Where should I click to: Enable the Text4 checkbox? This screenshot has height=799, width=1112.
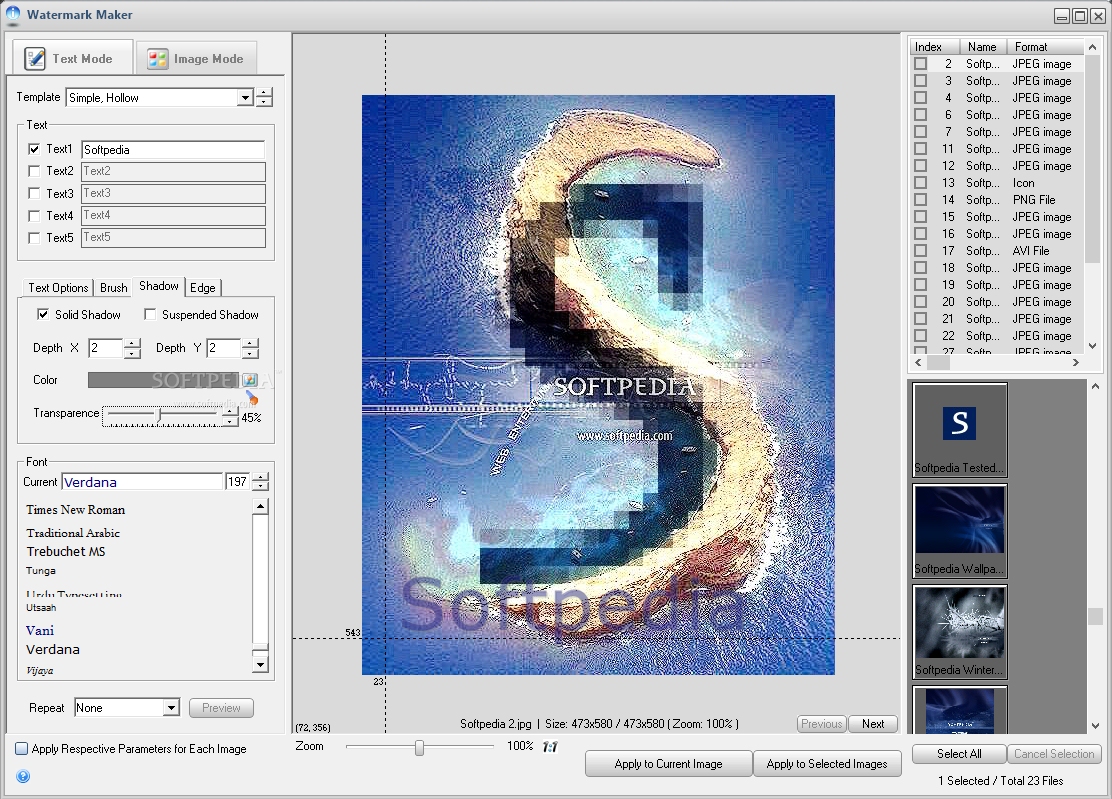click(34, 216)
